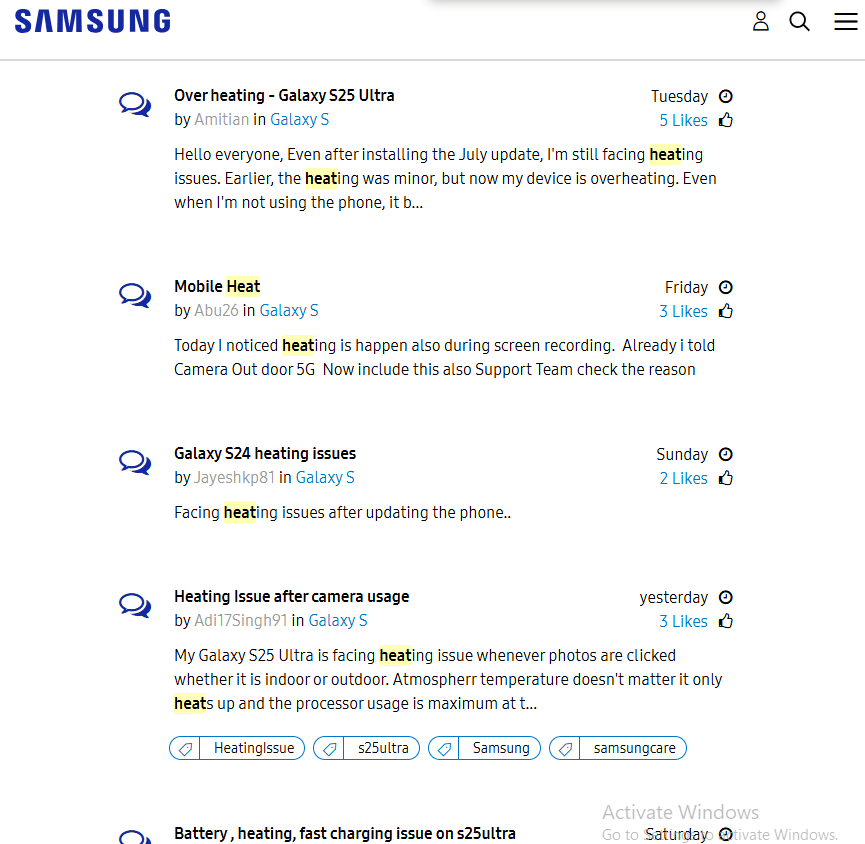Click '3 Likes' on Mobile Heat post

pyautogui.click(x=684, y=311)
